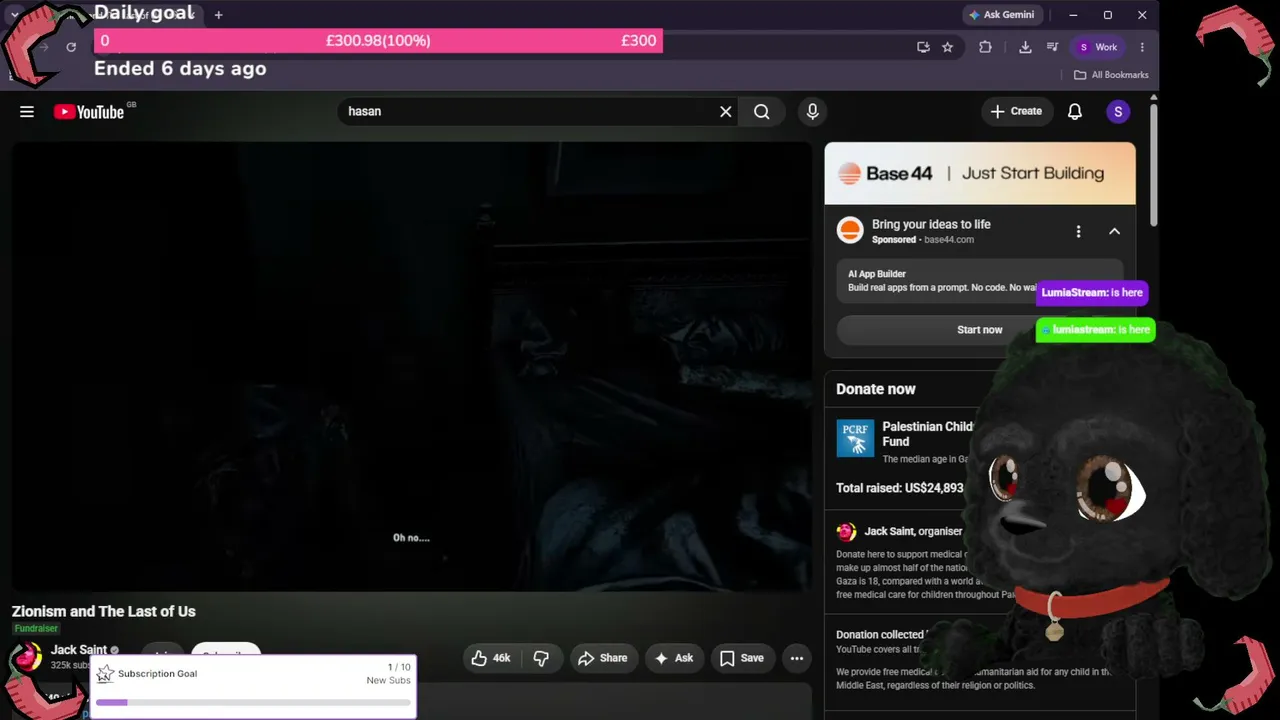Open more actions ellipsis under the video
1280x720 pixels.
pyautogui.click(x=797, y=658)
